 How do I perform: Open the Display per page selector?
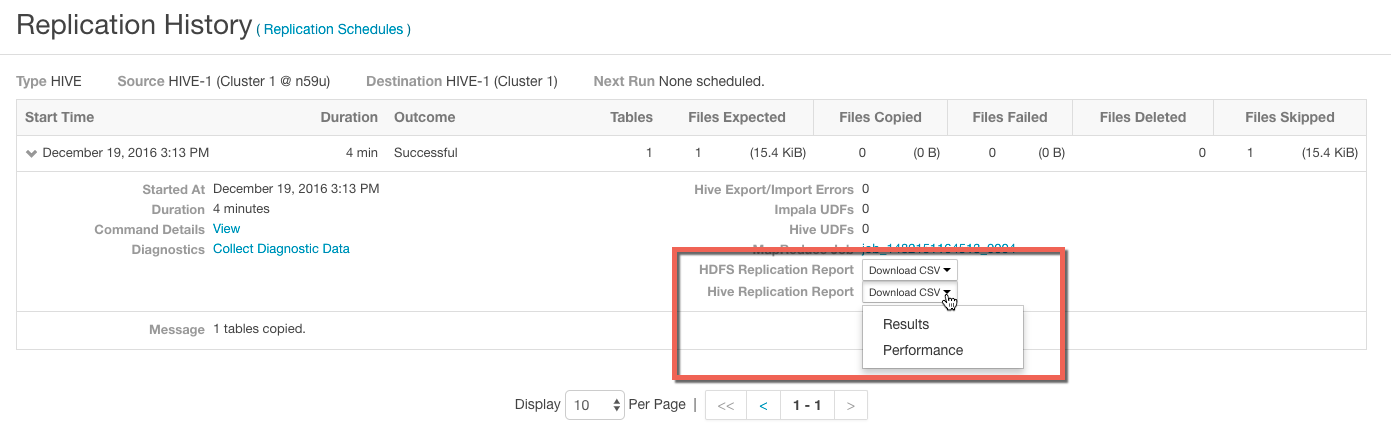click(x=595, y=405)
